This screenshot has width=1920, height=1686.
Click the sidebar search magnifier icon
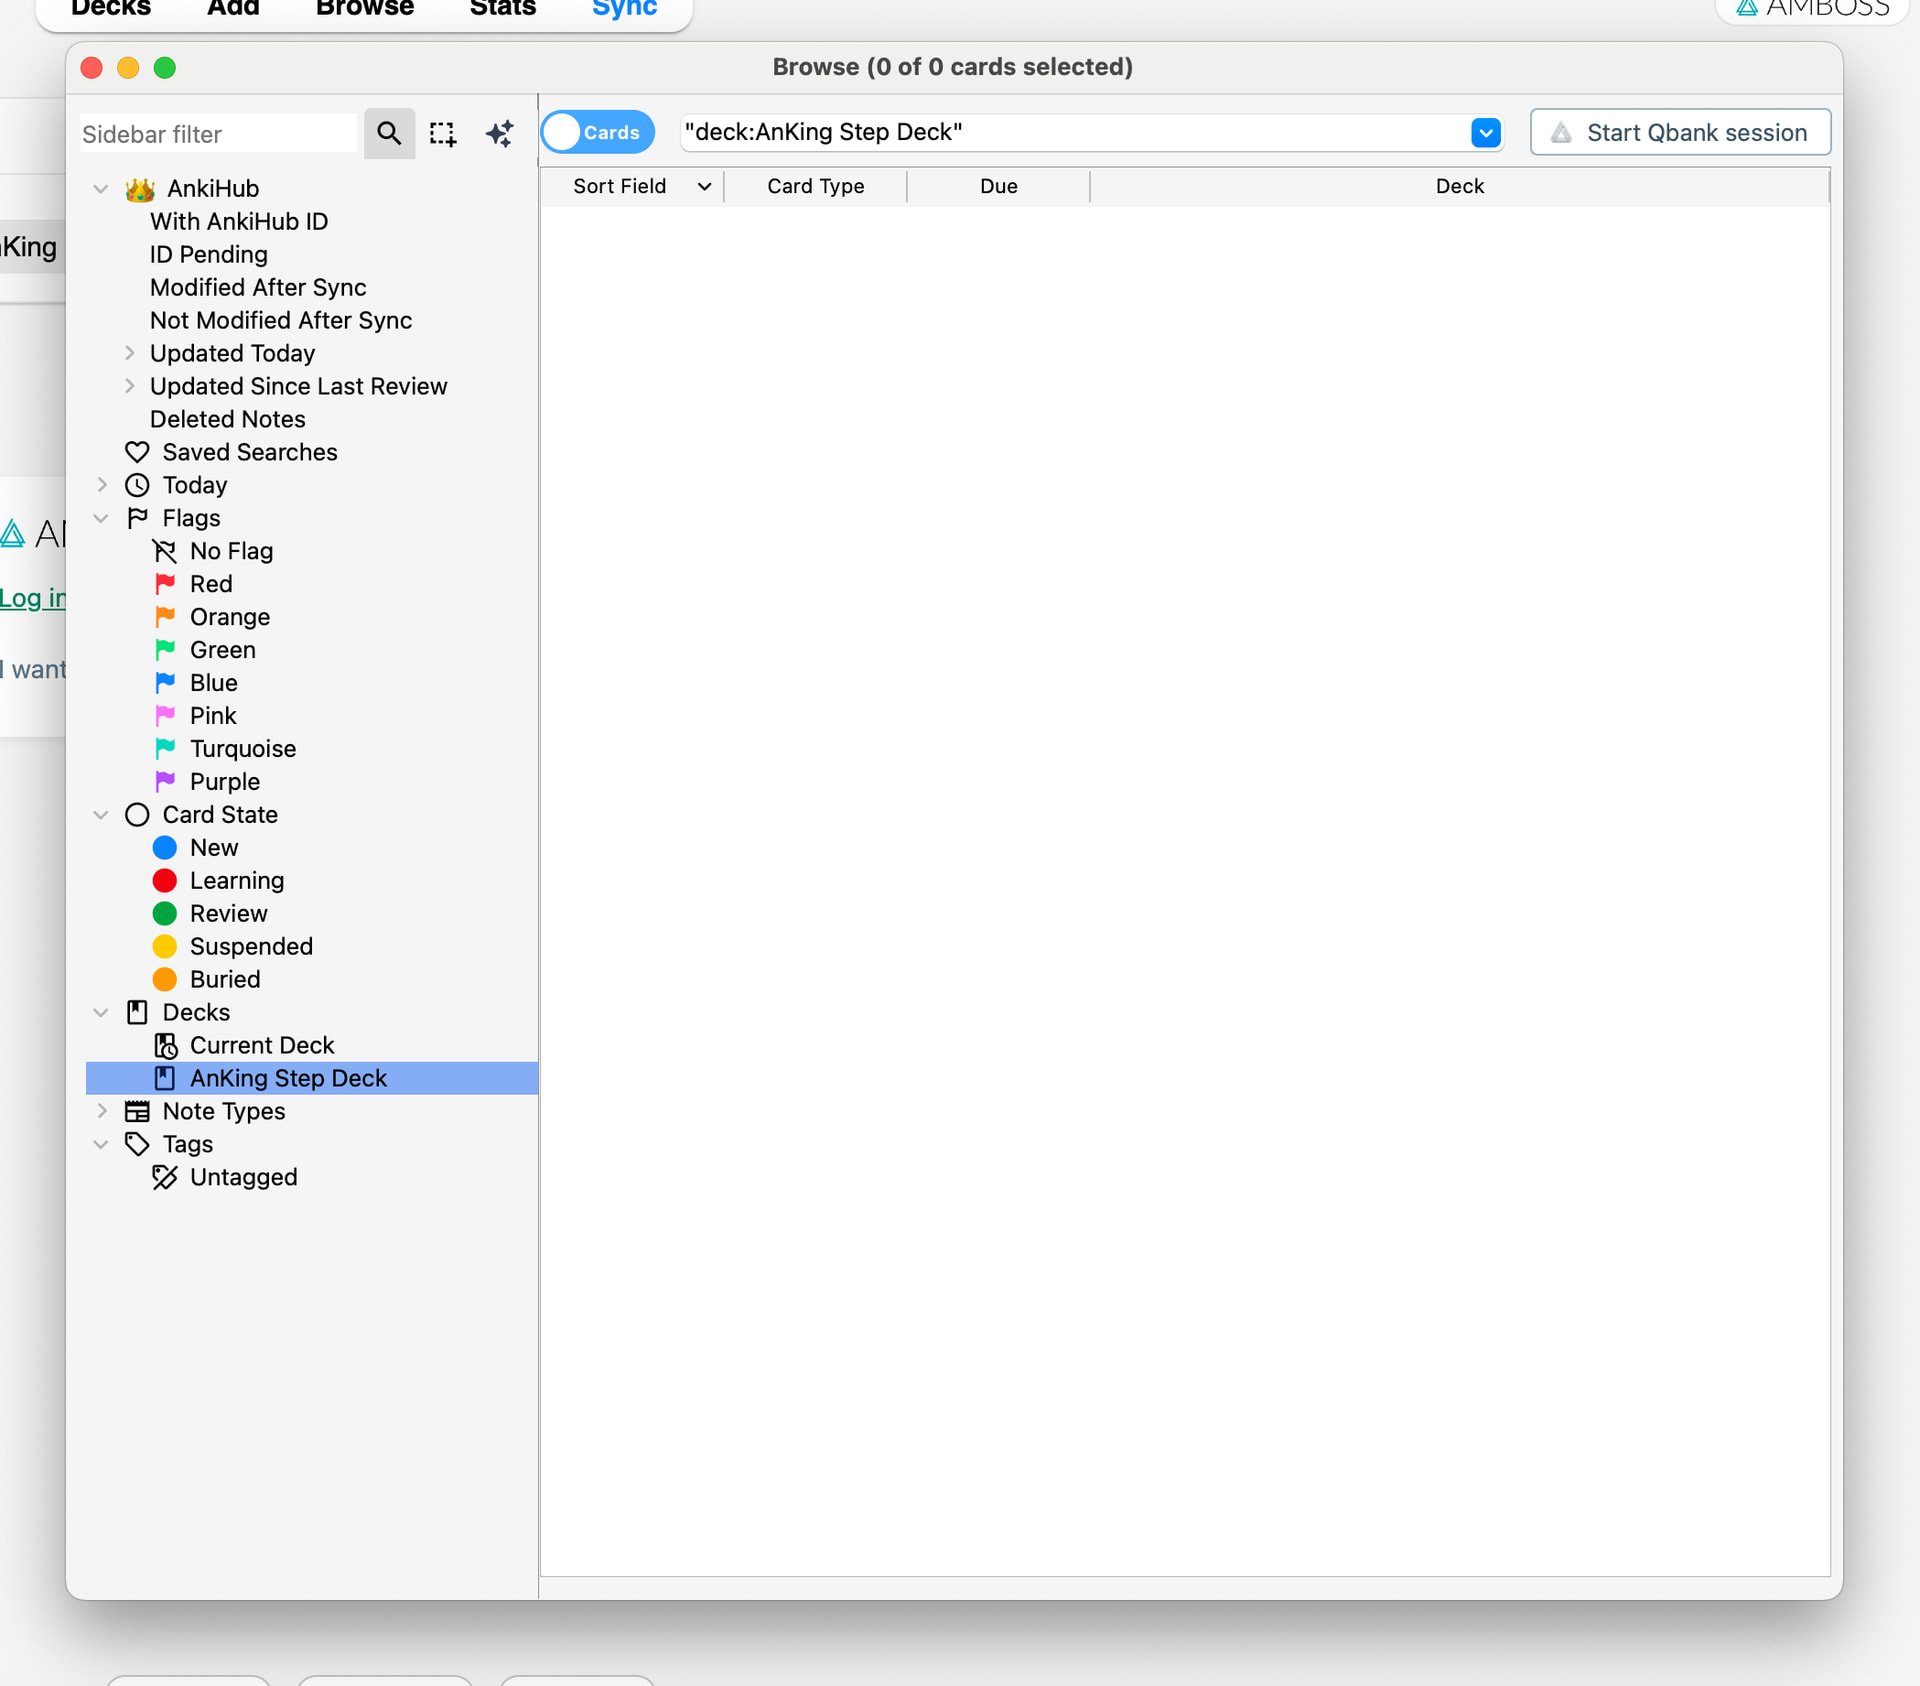(x=389, y=133)
